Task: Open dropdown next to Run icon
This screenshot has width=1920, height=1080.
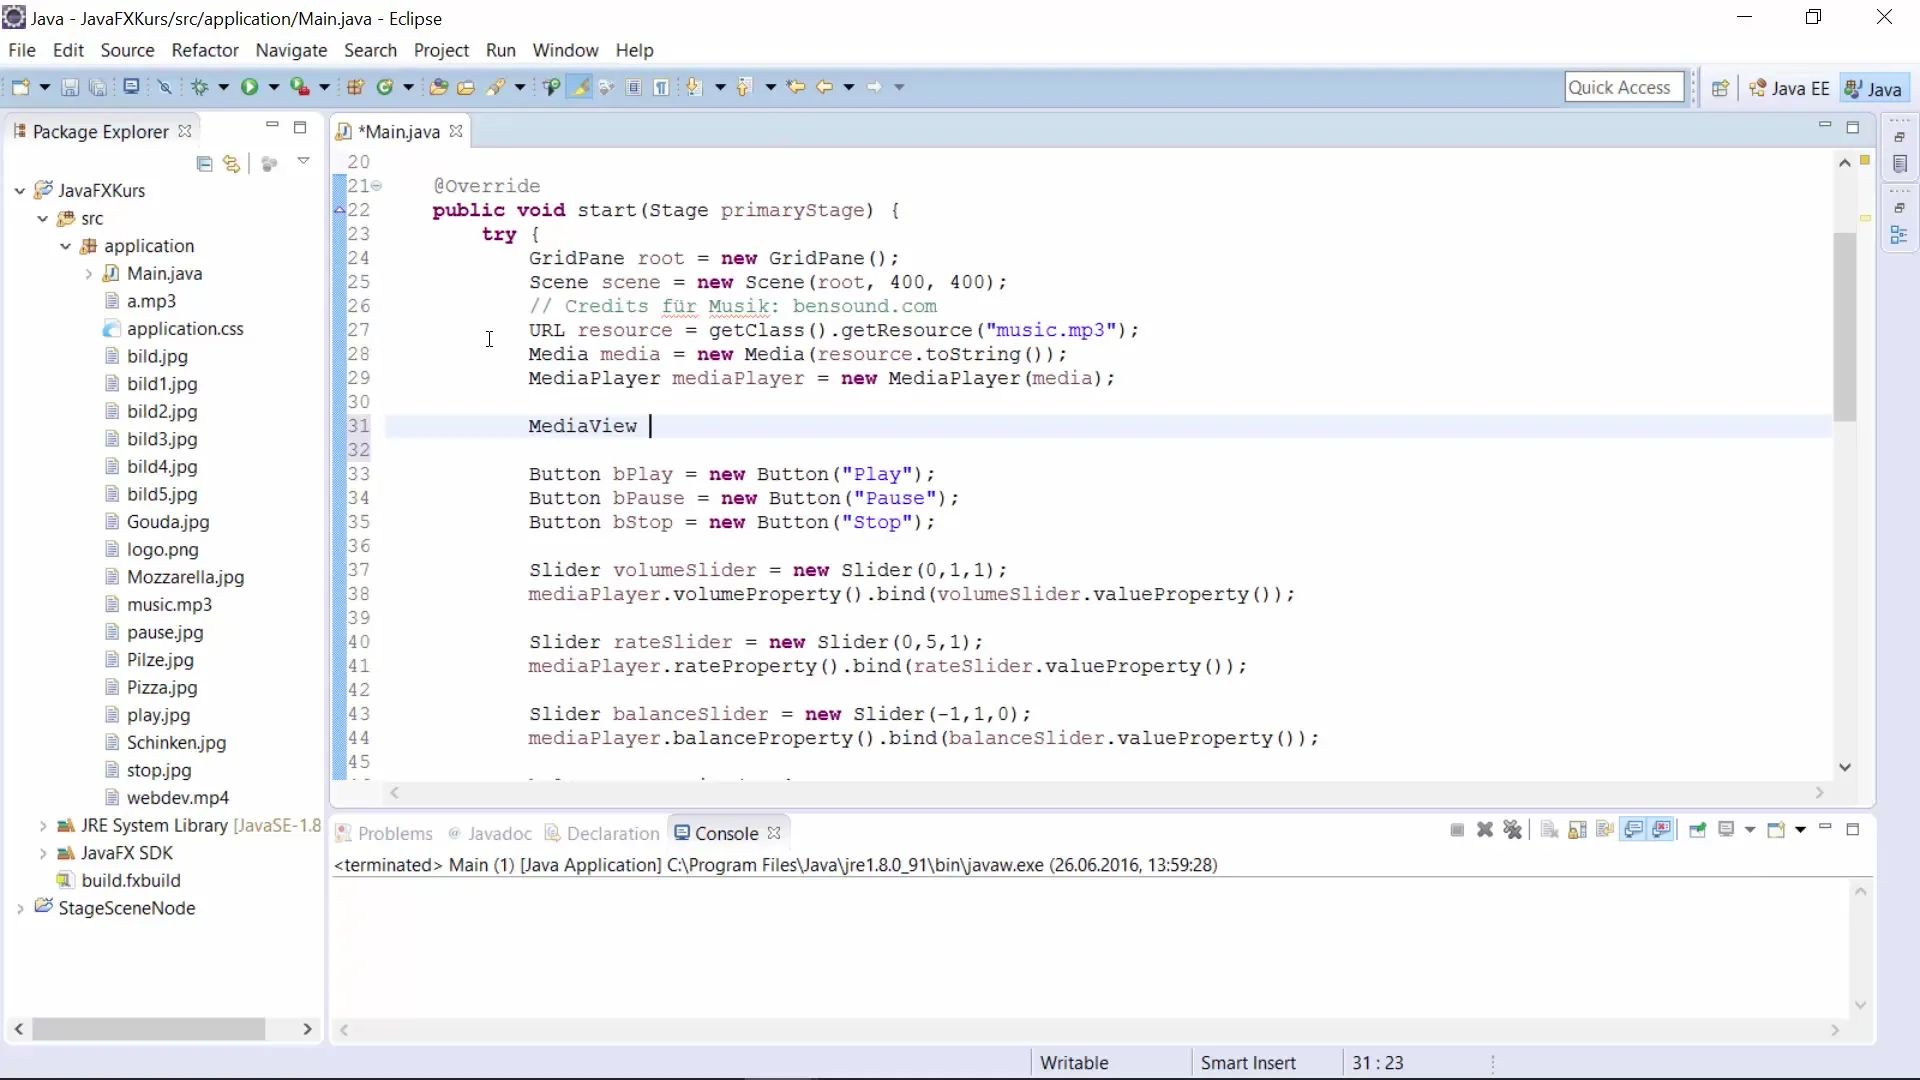Action: [273, 87]
